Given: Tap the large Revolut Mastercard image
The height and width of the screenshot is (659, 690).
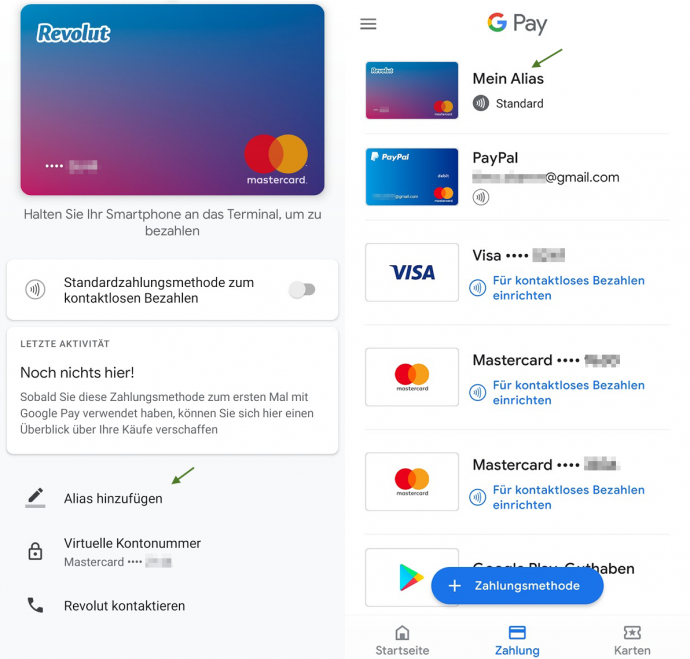Looking at the screenshot, I should click(x=172, y=100).
